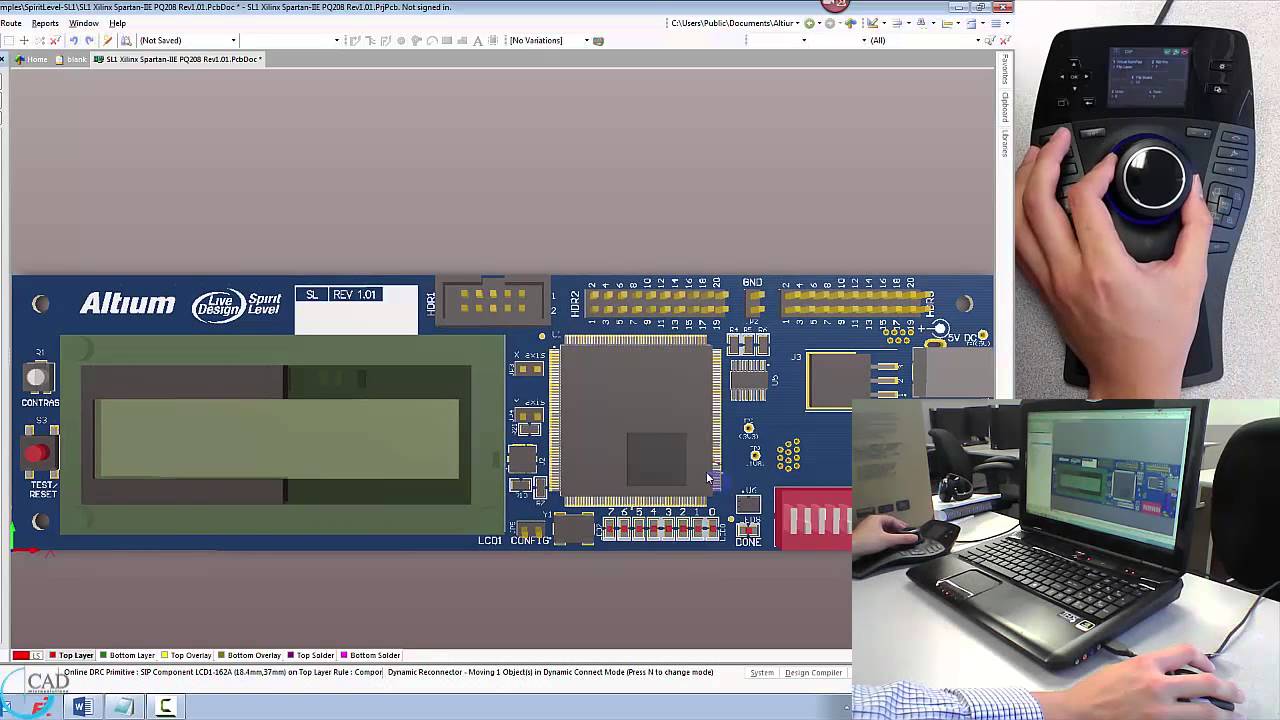Viewport: 1280px width, 720px height.
Task: Click the System status bar button
Action: (x=762, y=673)
